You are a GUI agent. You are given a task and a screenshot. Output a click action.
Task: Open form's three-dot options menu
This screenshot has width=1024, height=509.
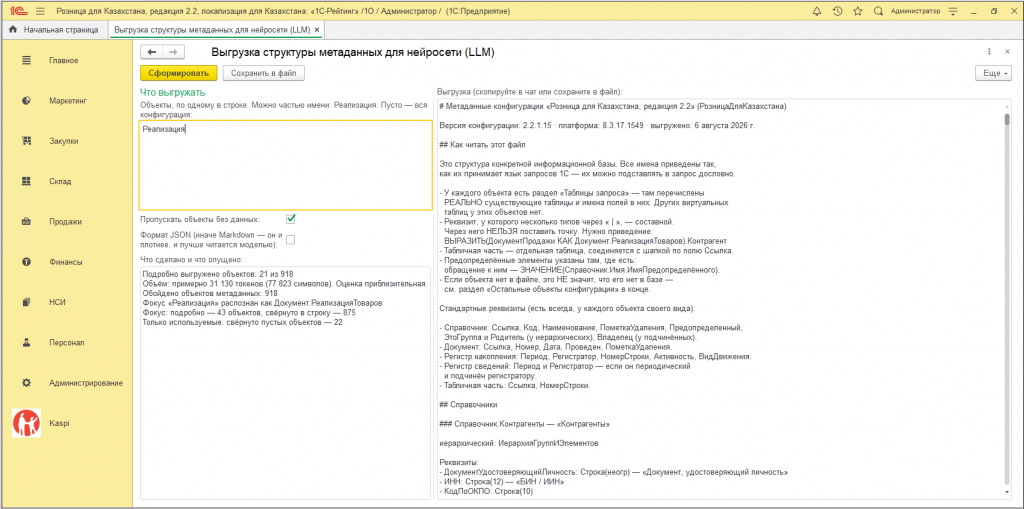[990, 52]
